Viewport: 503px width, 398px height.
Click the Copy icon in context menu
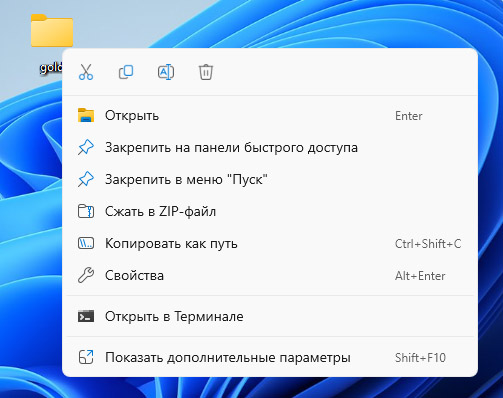pos(126,72)
